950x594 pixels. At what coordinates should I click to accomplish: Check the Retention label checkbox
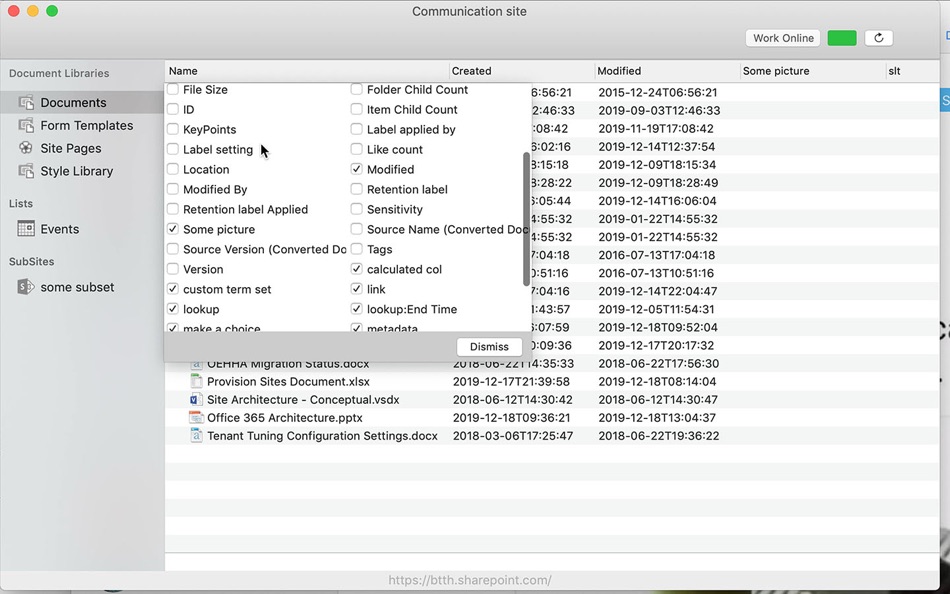click(x=356, y=189)
